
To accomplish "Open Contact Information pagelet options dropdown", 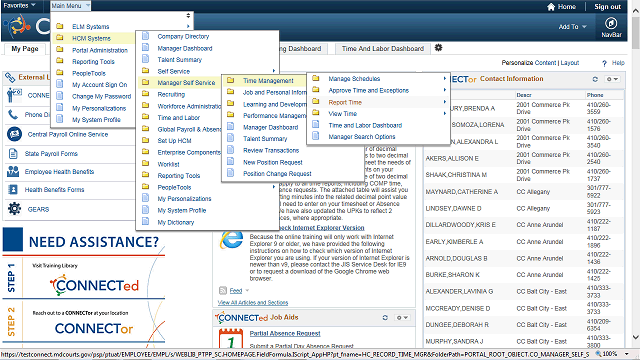I will click(612, 79).
